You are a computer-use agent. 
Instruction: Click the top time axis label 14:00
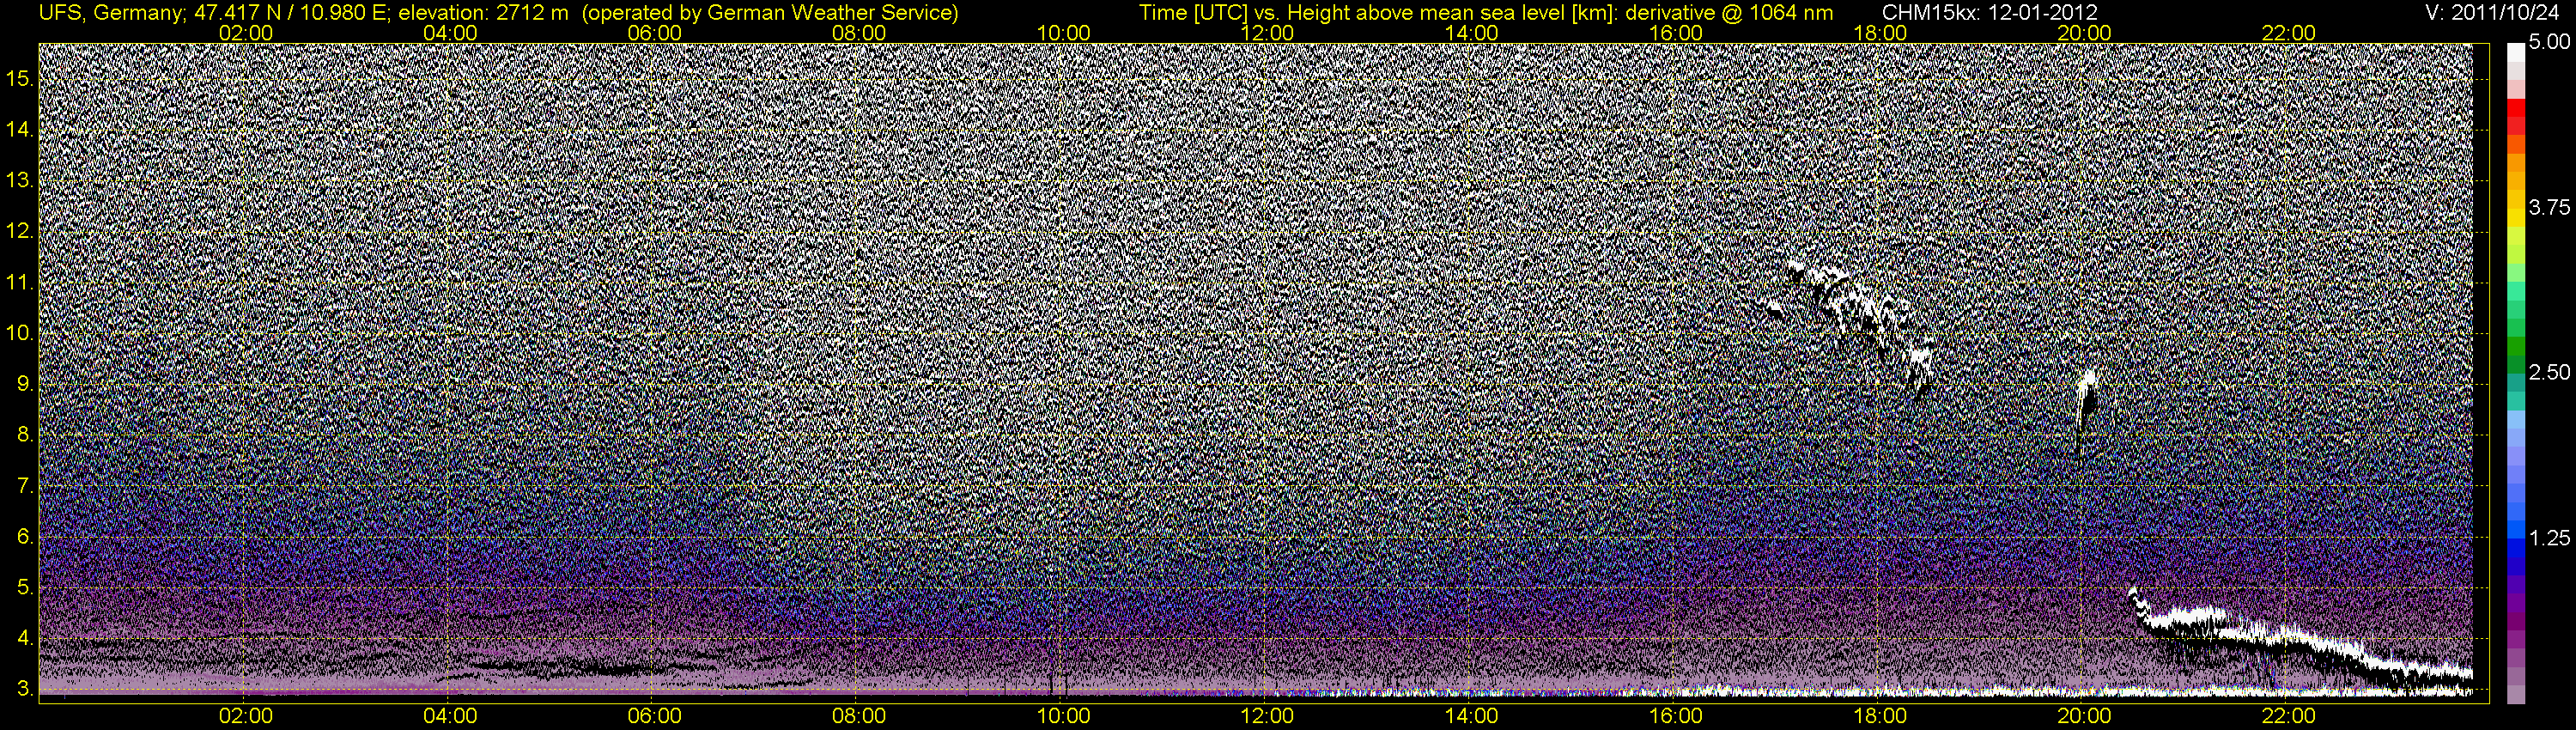(x=1472, y=33)
